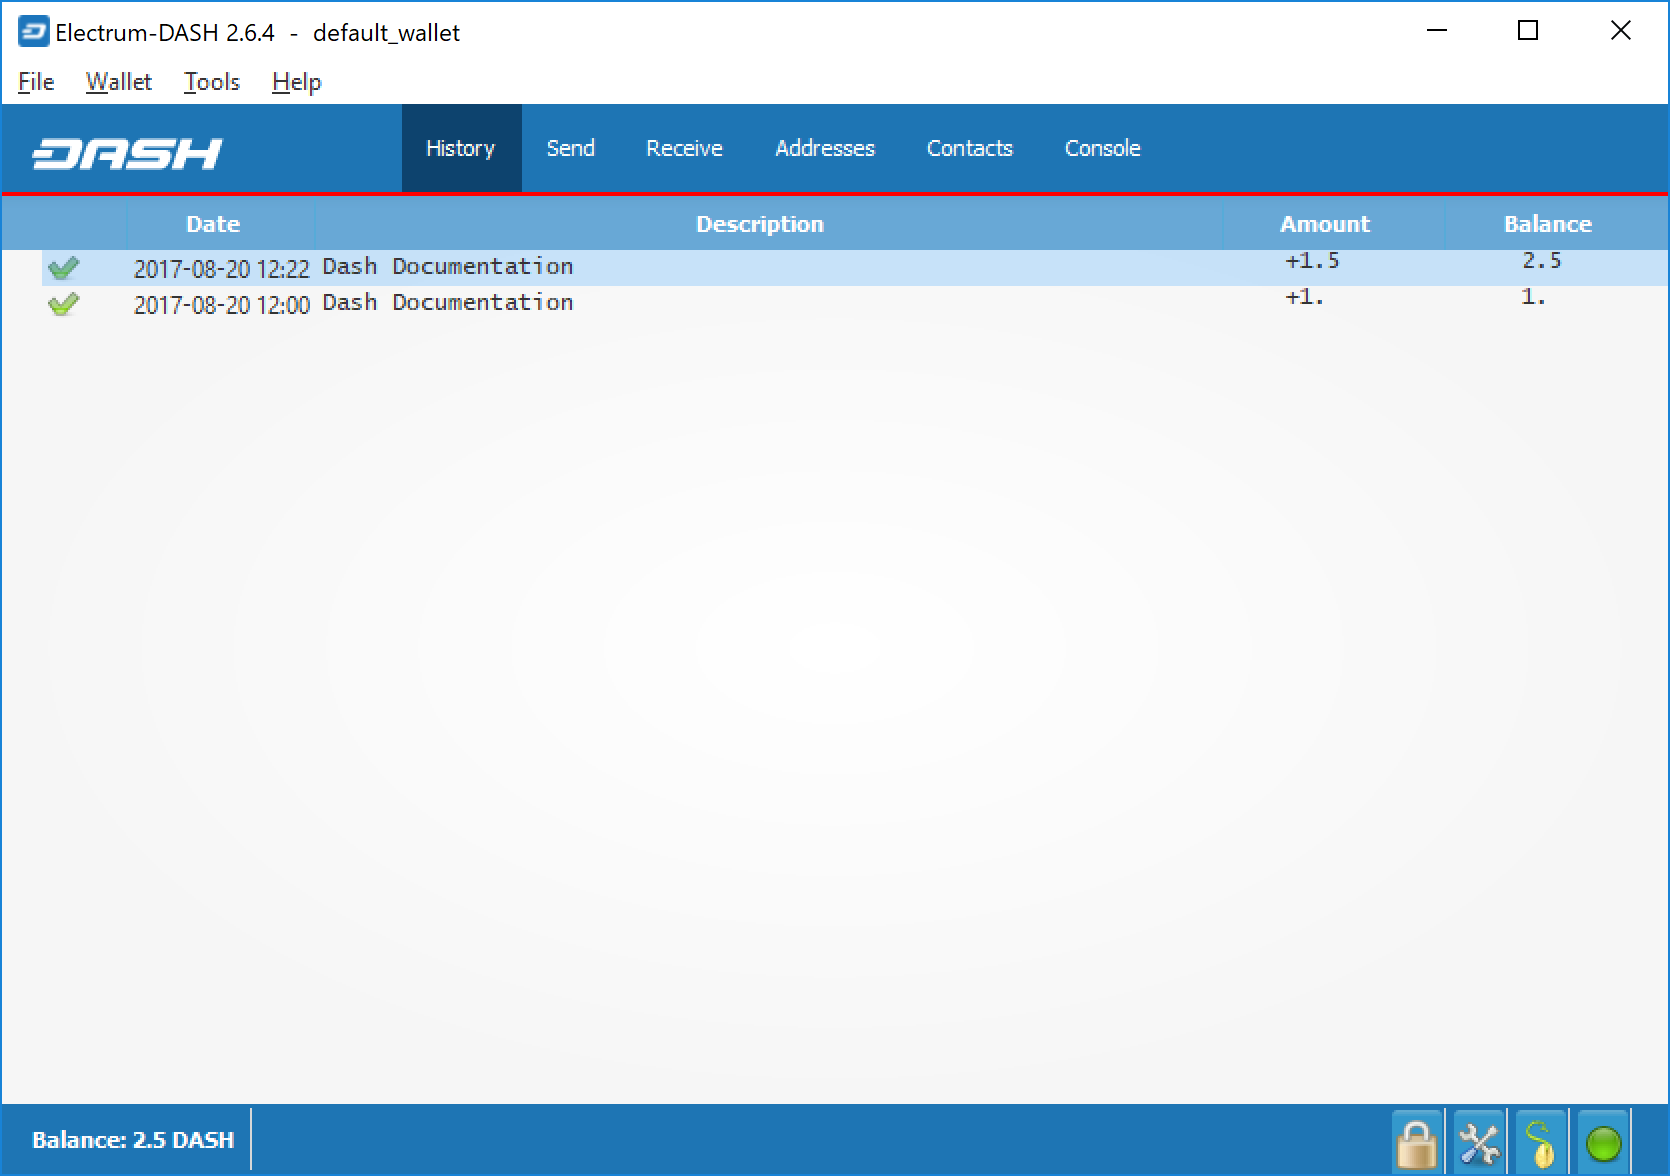
Task: Switch to the Receive tab
Action: [684, 148]
